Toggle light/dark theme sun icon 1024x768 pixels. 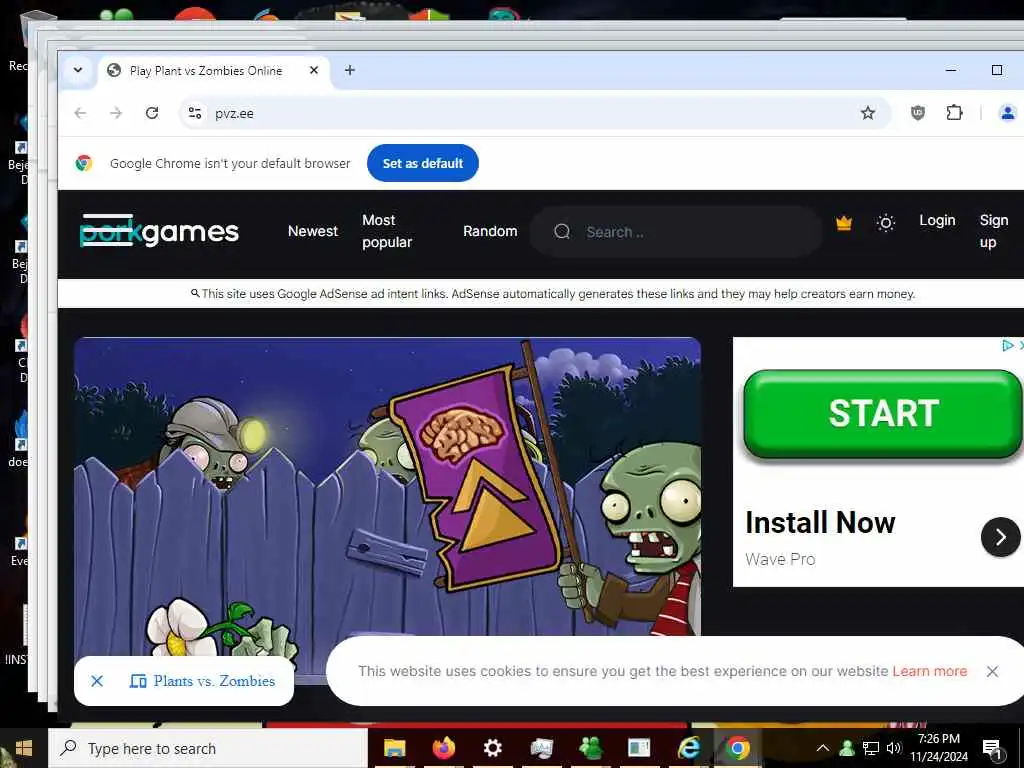886,223
